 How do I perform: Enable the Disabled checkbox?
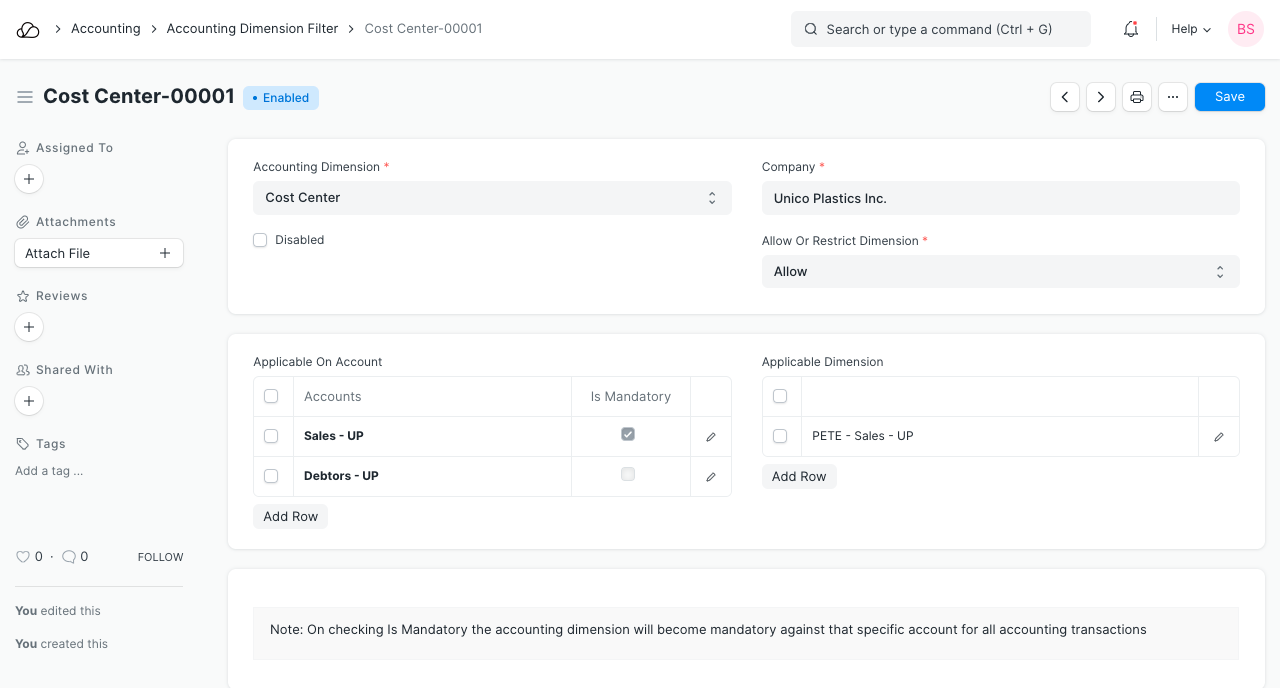260,240
